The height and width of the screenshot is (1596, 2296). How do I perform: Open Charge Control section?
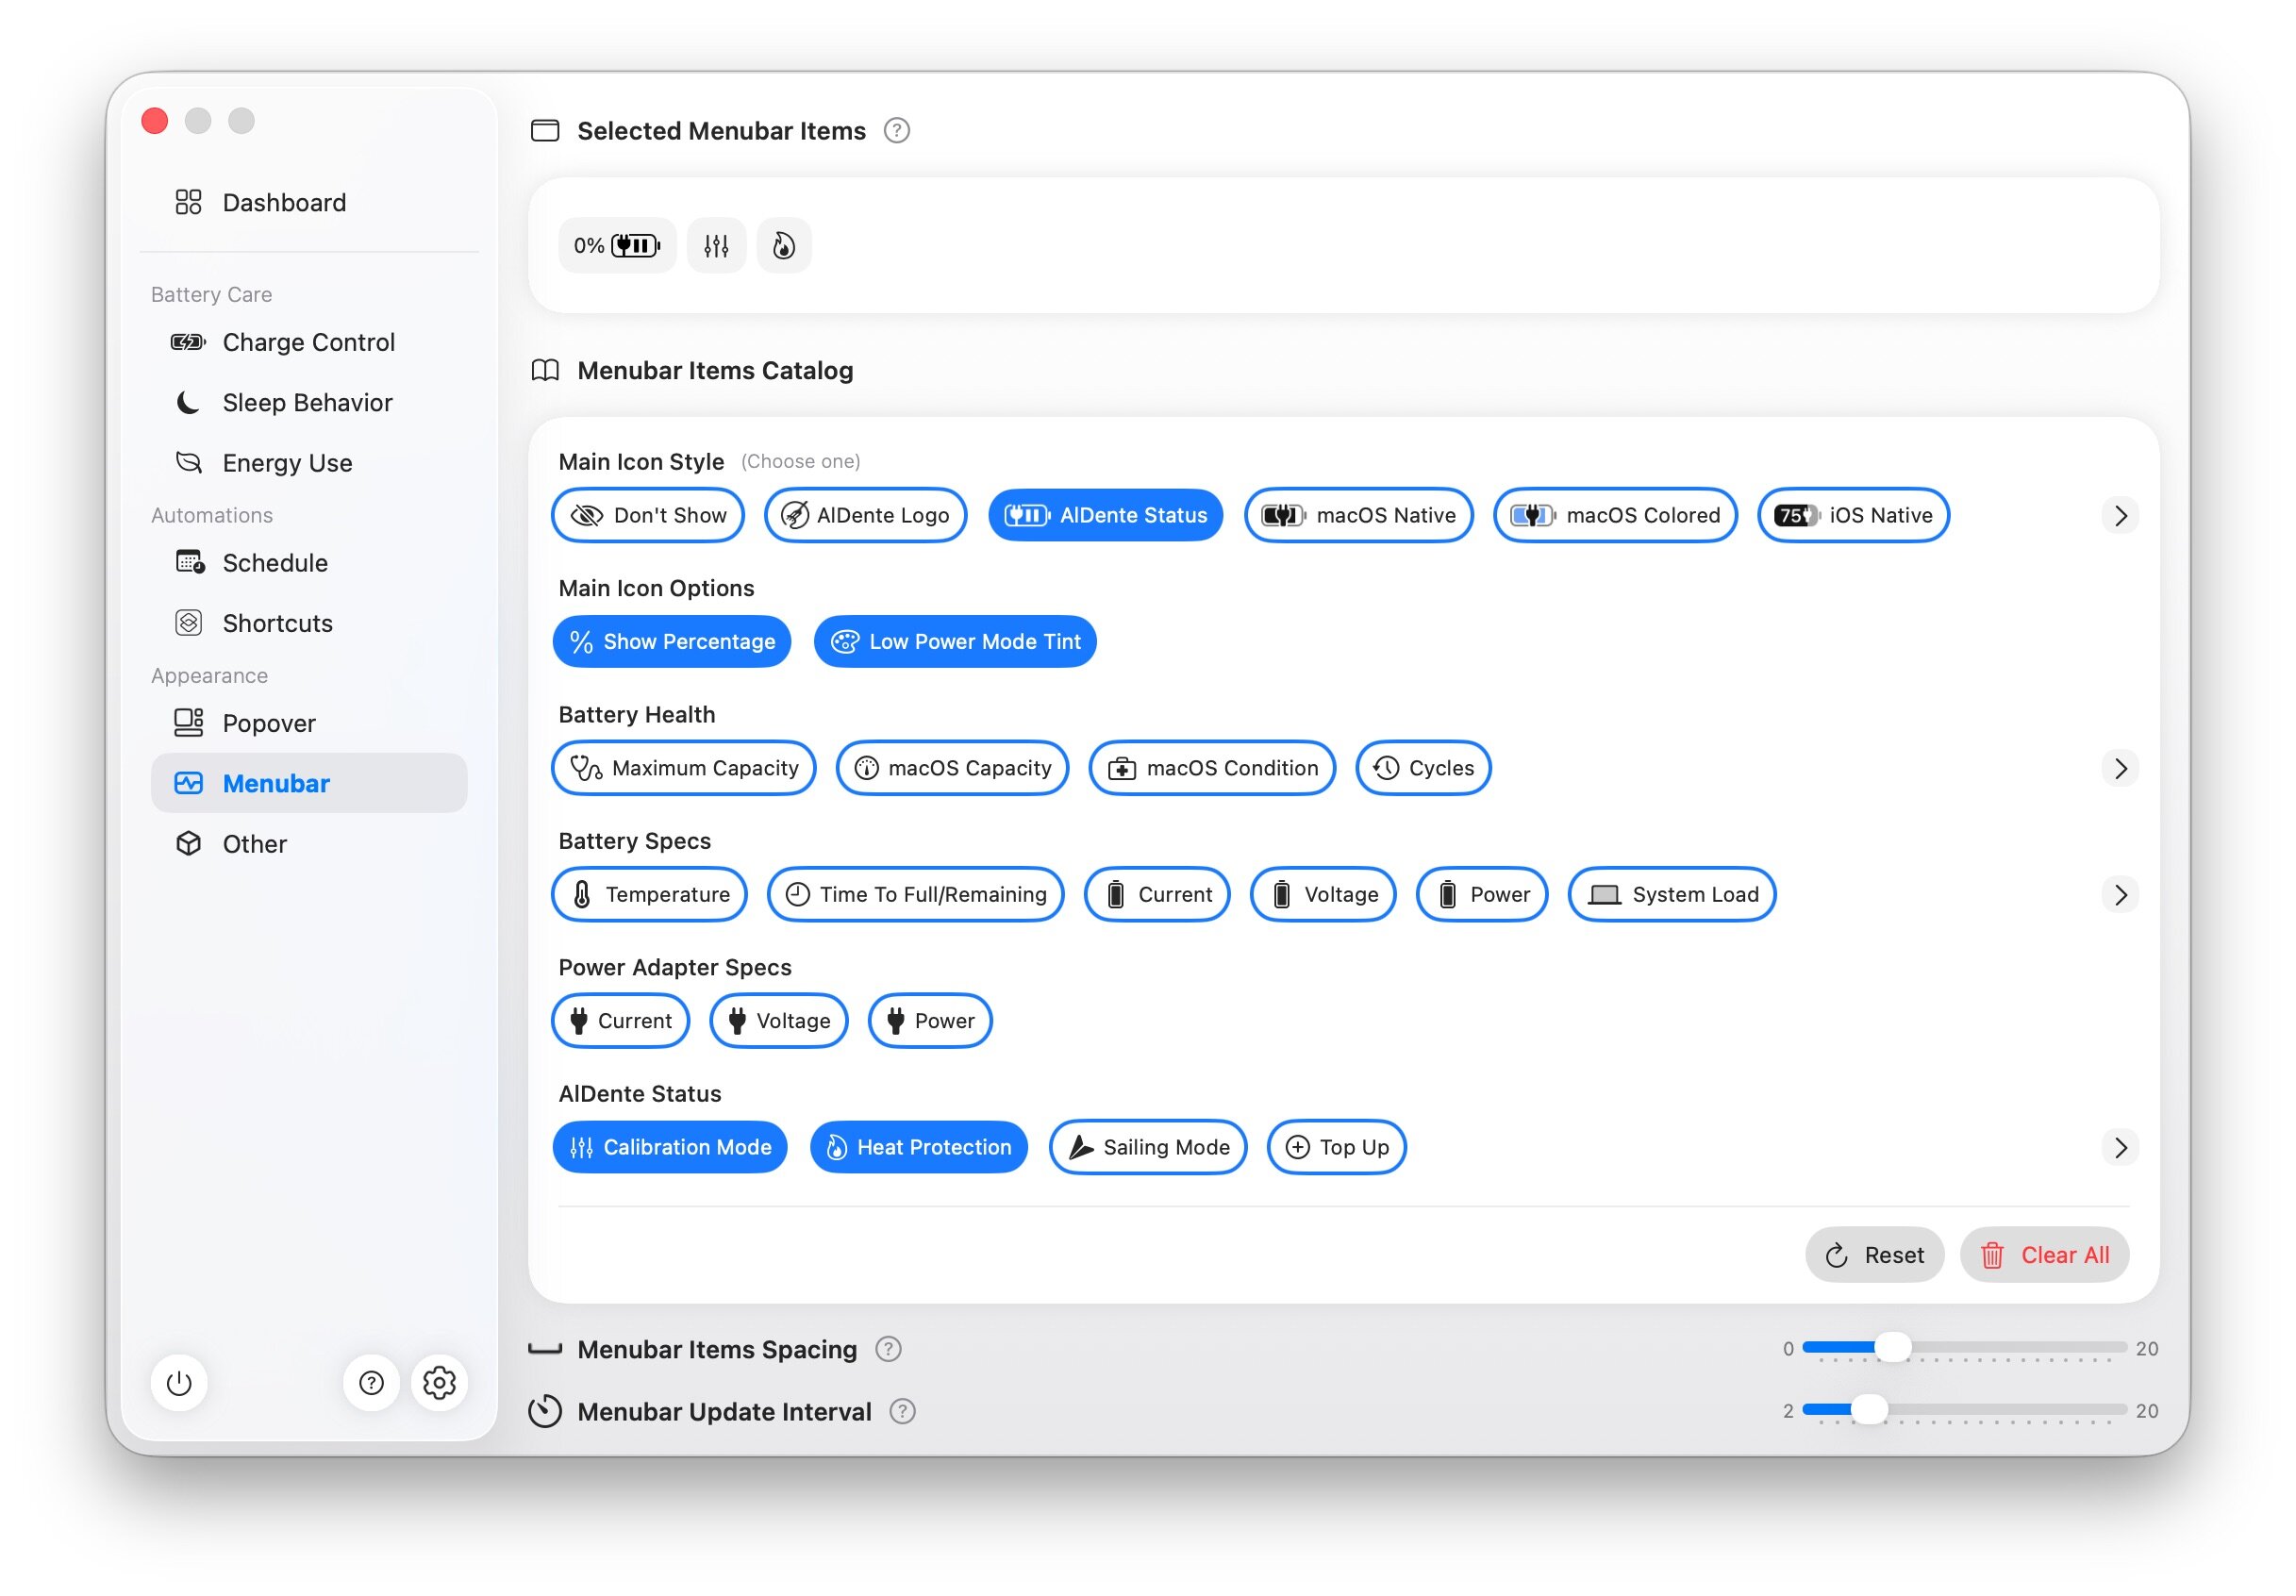(x=309, y=343)
